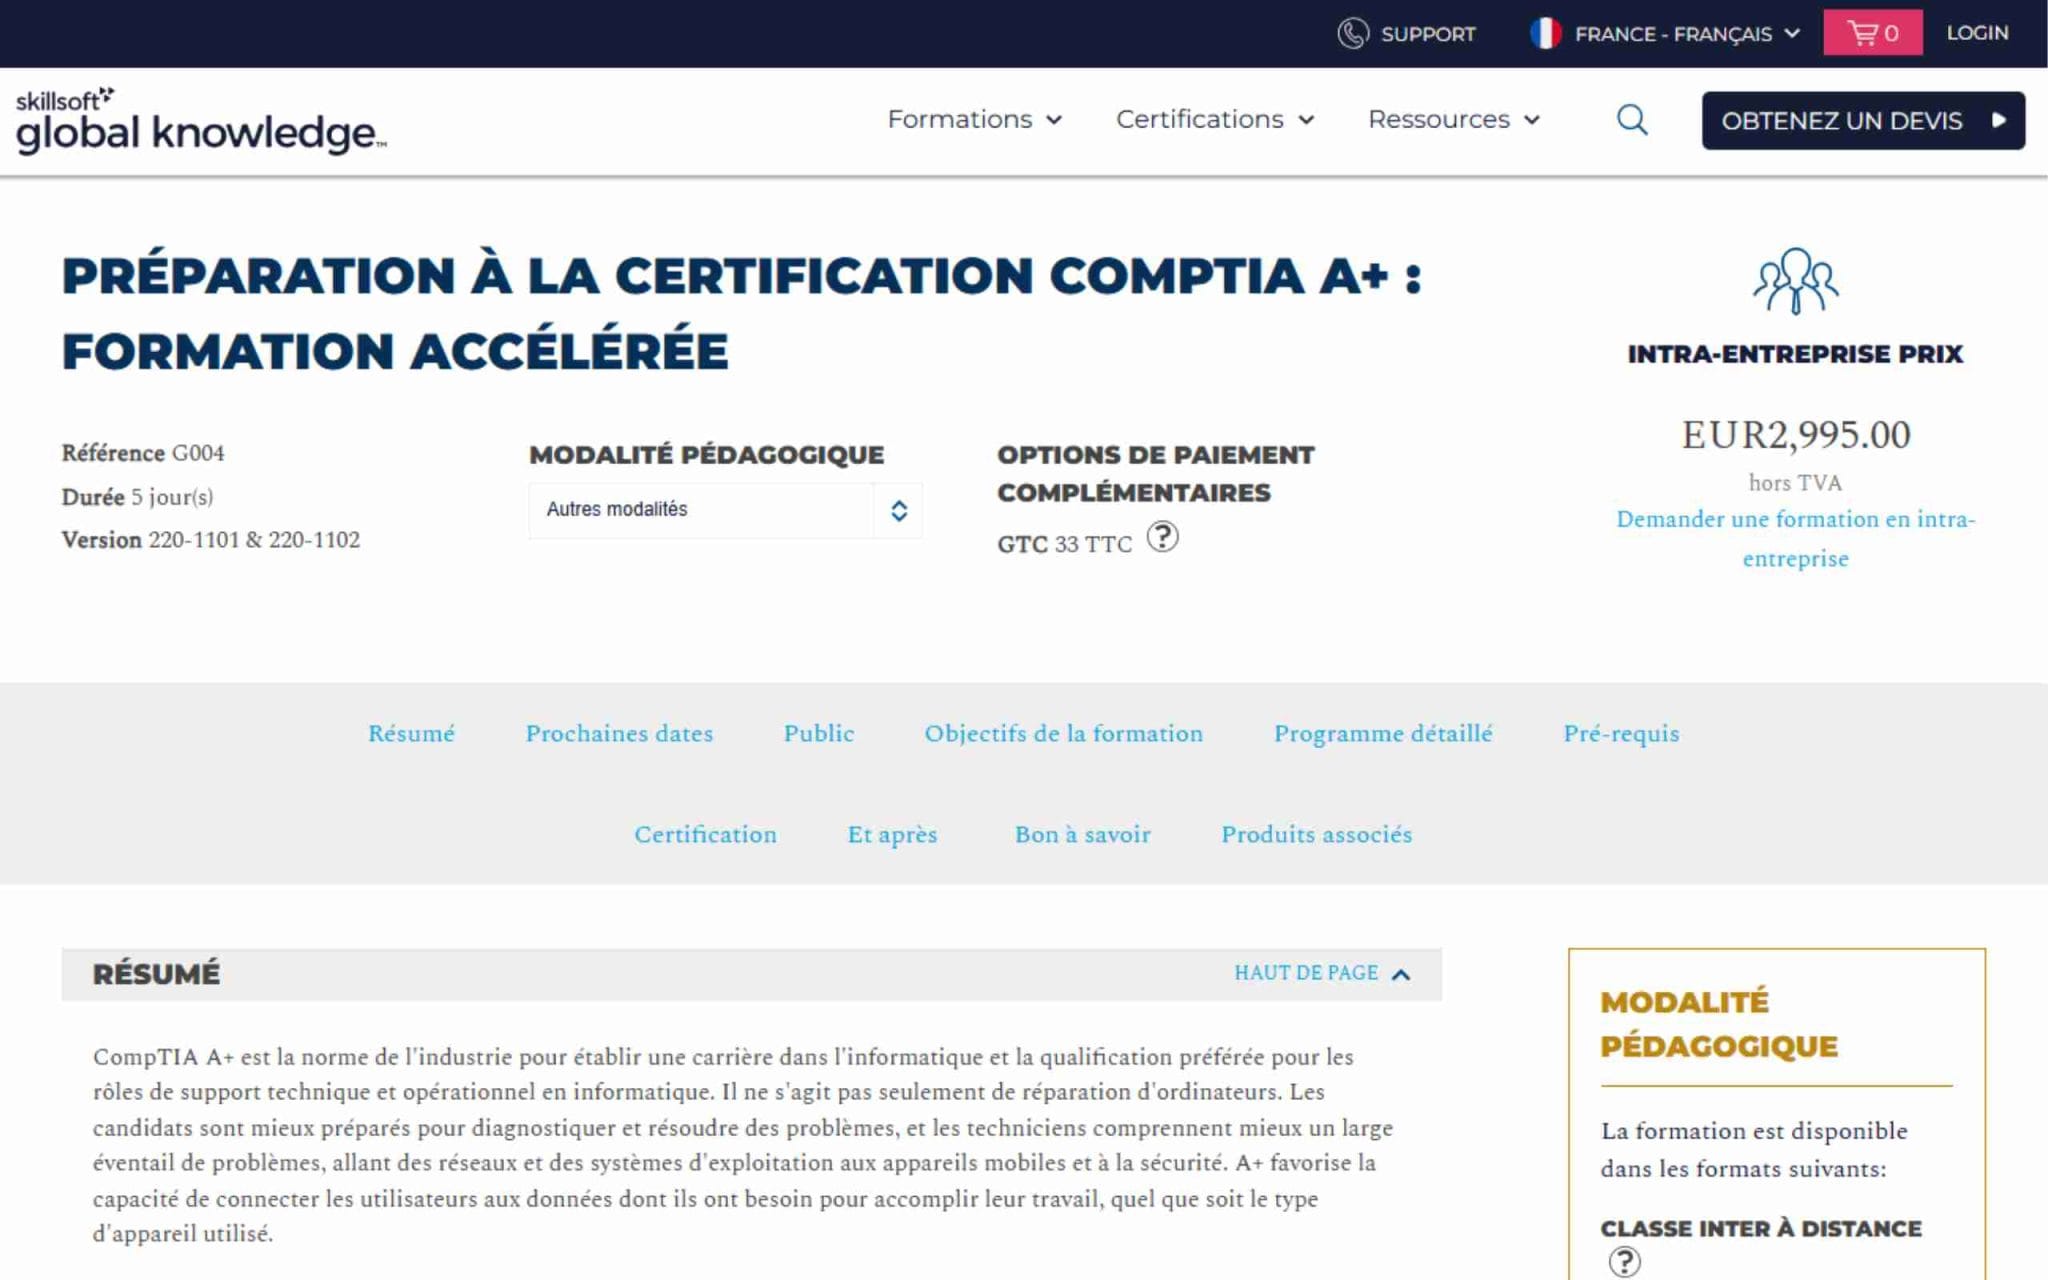Click the EUR2,995.00 price text

click(1795, 434)
